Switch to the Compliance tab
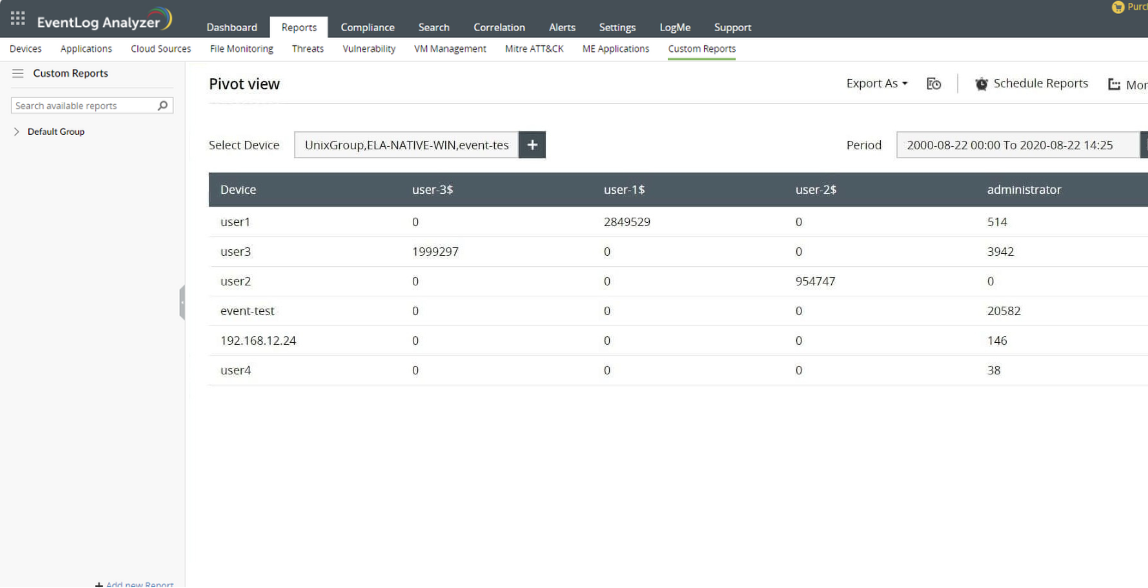This screenshot has width=1148, height=588. [x=367, y=27]
